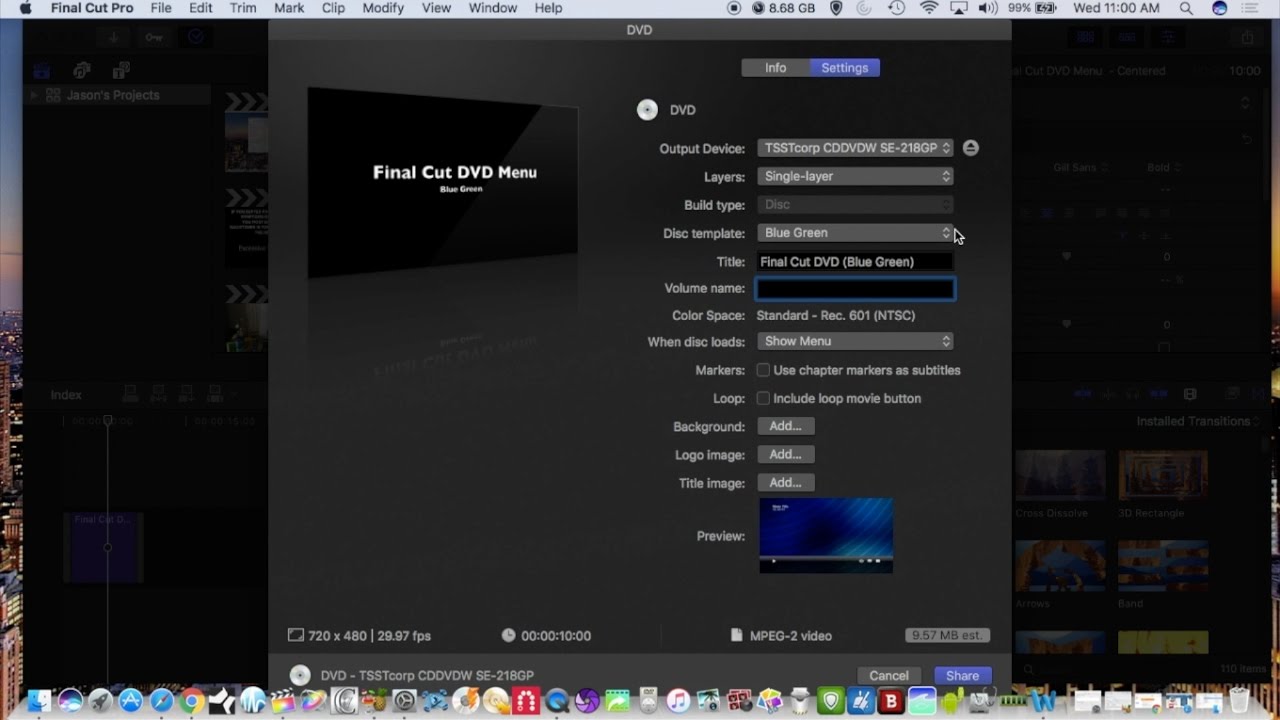Open the View menu
This screenshot has width=1280, height=720.
[436, 8]
